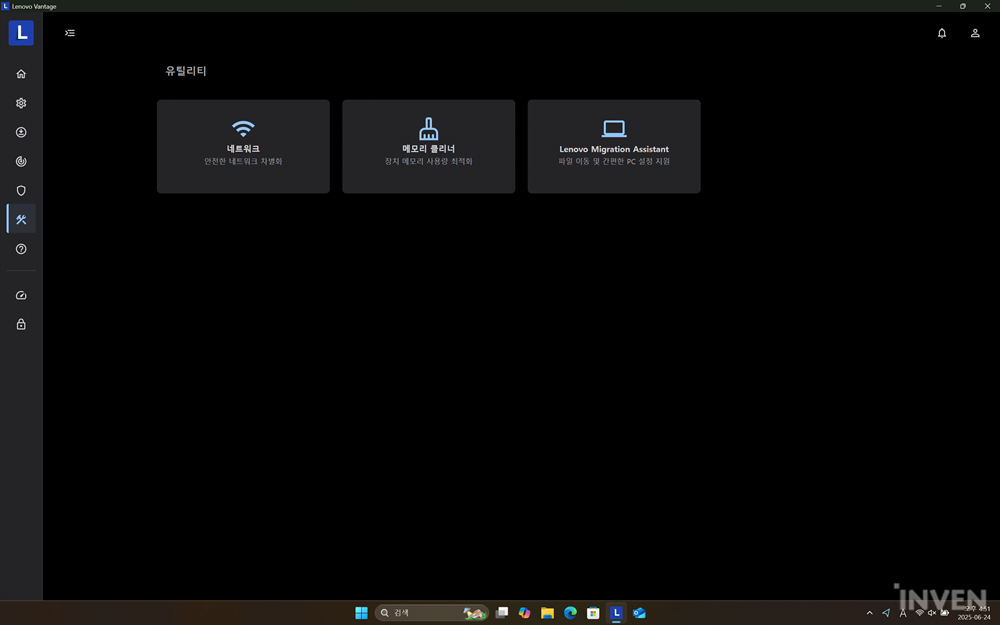Click the broom icon of 메모리 클리너
Image resolution: width=1000 pixels, height=625 pixels.
click(x=429, y=128)
